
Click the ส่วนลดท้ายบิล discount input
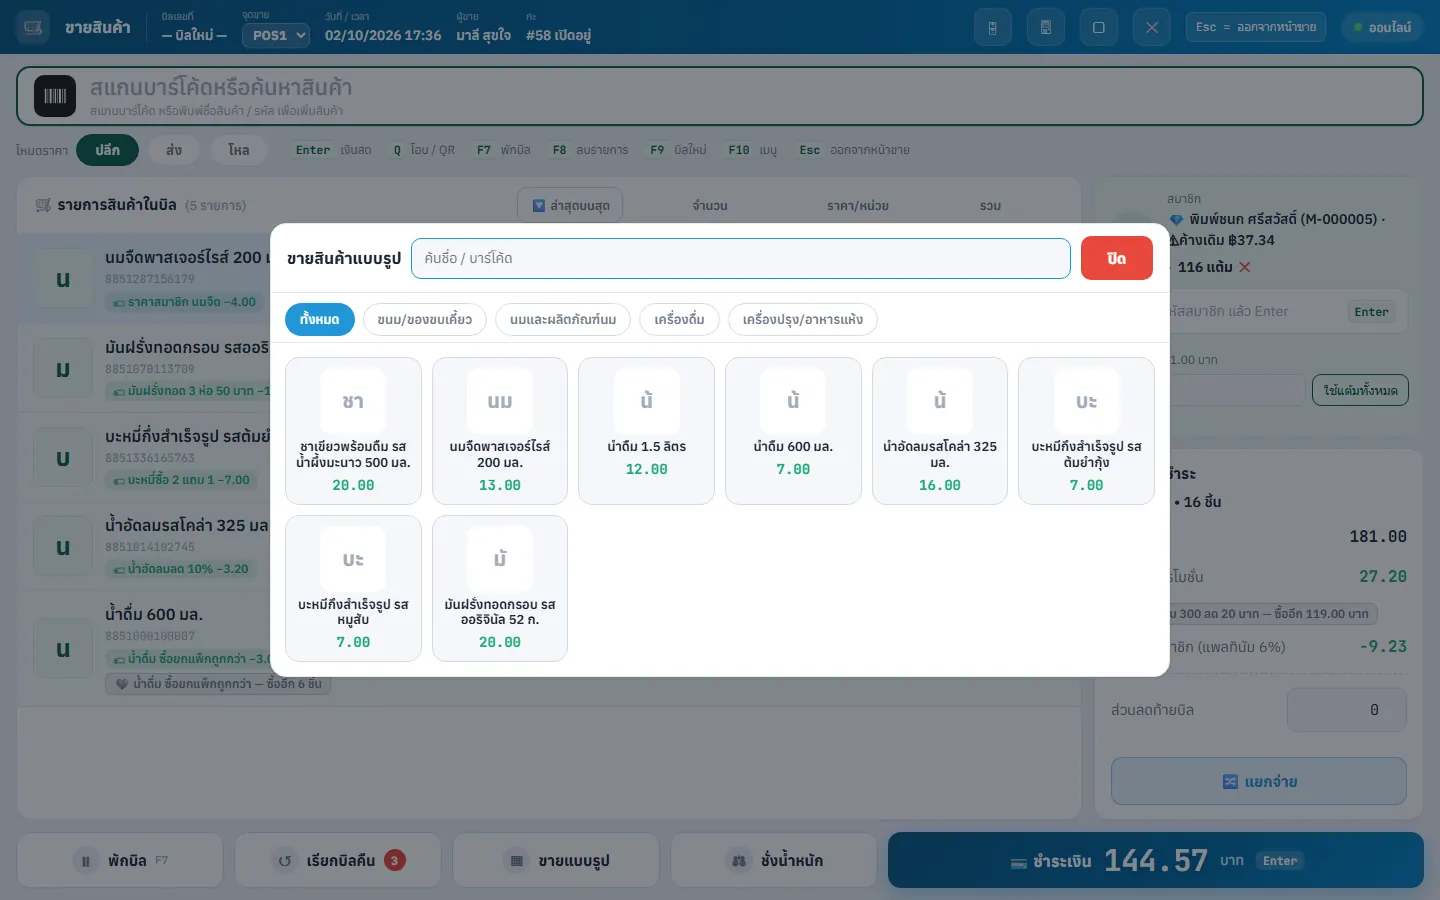pos(1347,710)
